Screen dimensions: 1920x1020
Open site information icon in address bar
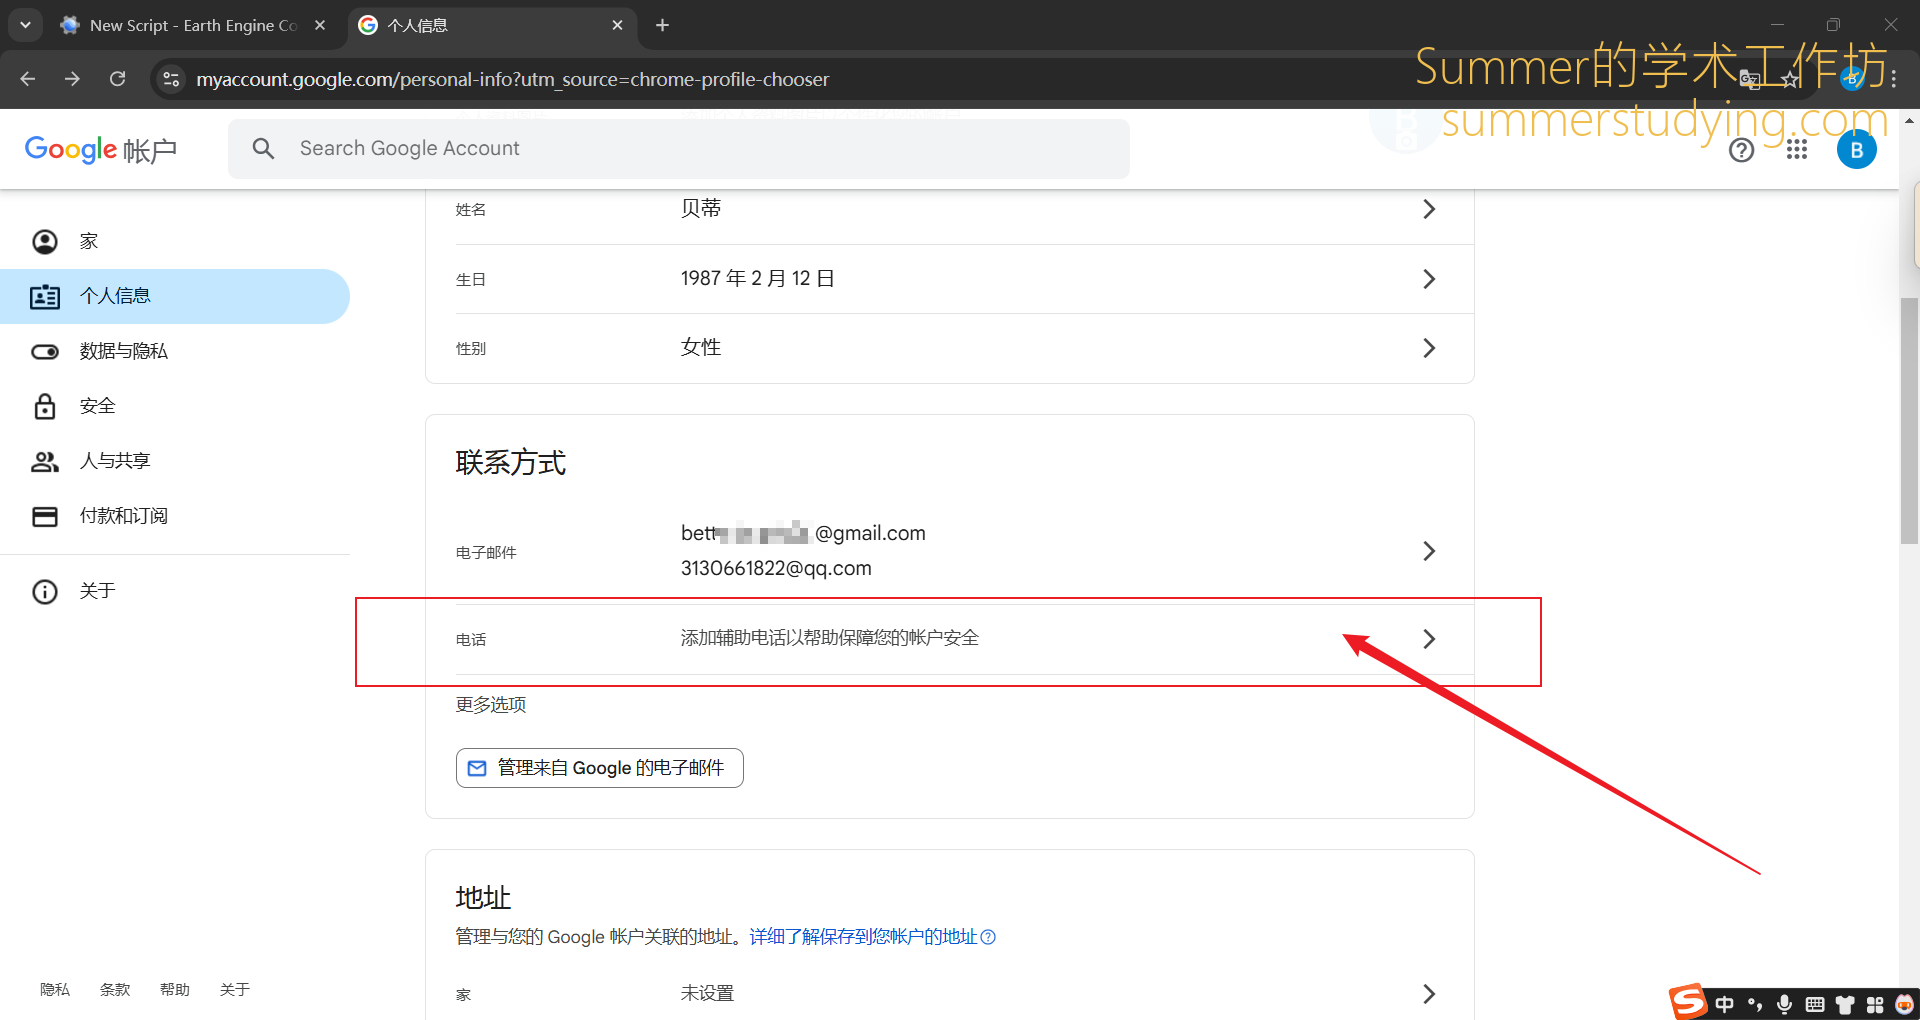click(x=171, y=79)
